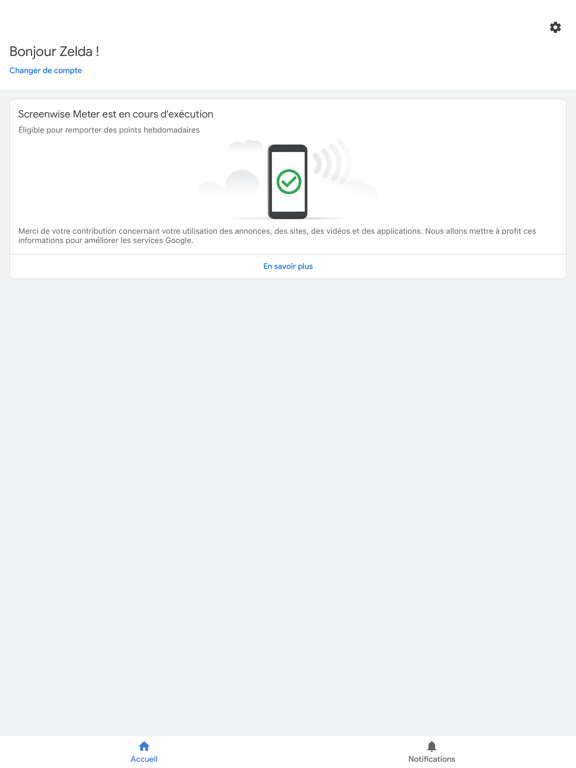The image size is (576, 768).
Task: Open the En savoir plus link
Action: pyautogui.click(x=288, y=266)
